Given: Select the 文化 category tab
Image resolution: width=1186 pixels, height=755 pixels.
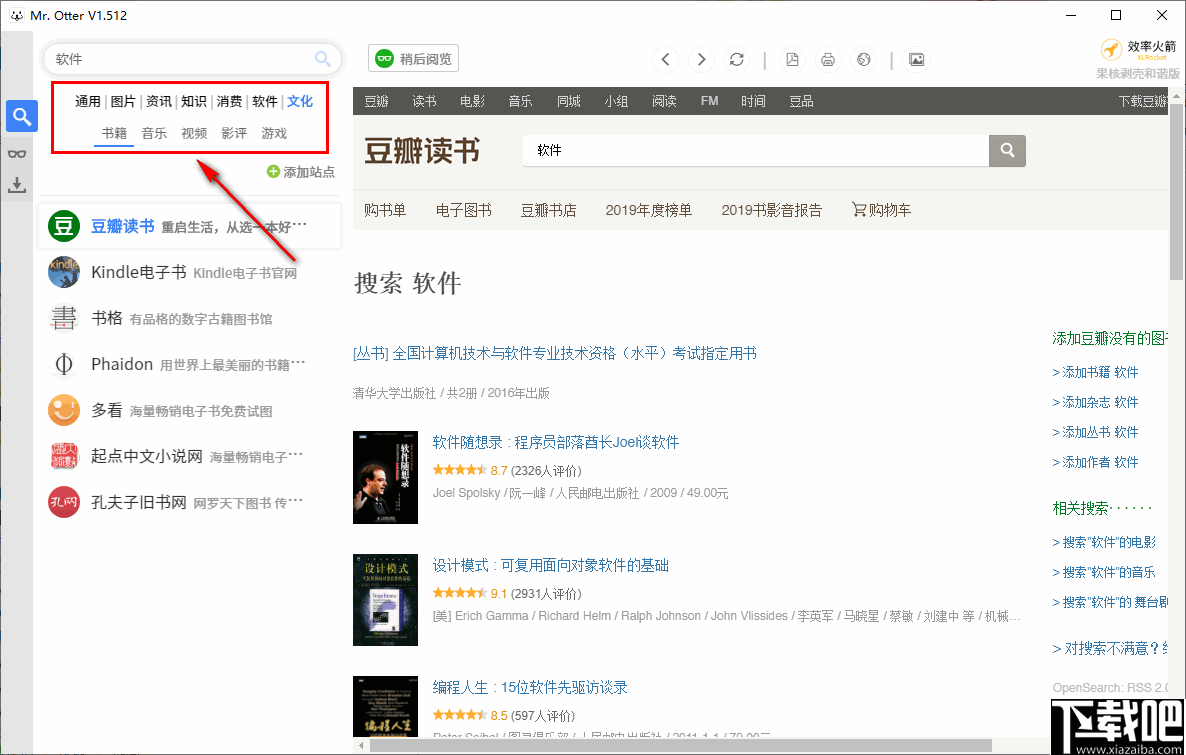Looking at the screenshot, I should (300, 101).
